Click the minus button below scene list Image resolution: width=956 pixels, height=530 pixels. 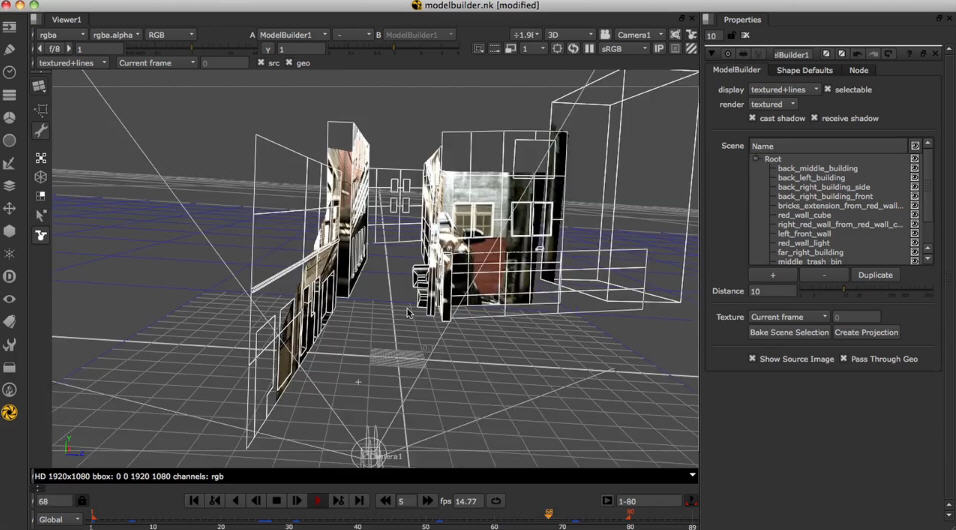[824, 275]
